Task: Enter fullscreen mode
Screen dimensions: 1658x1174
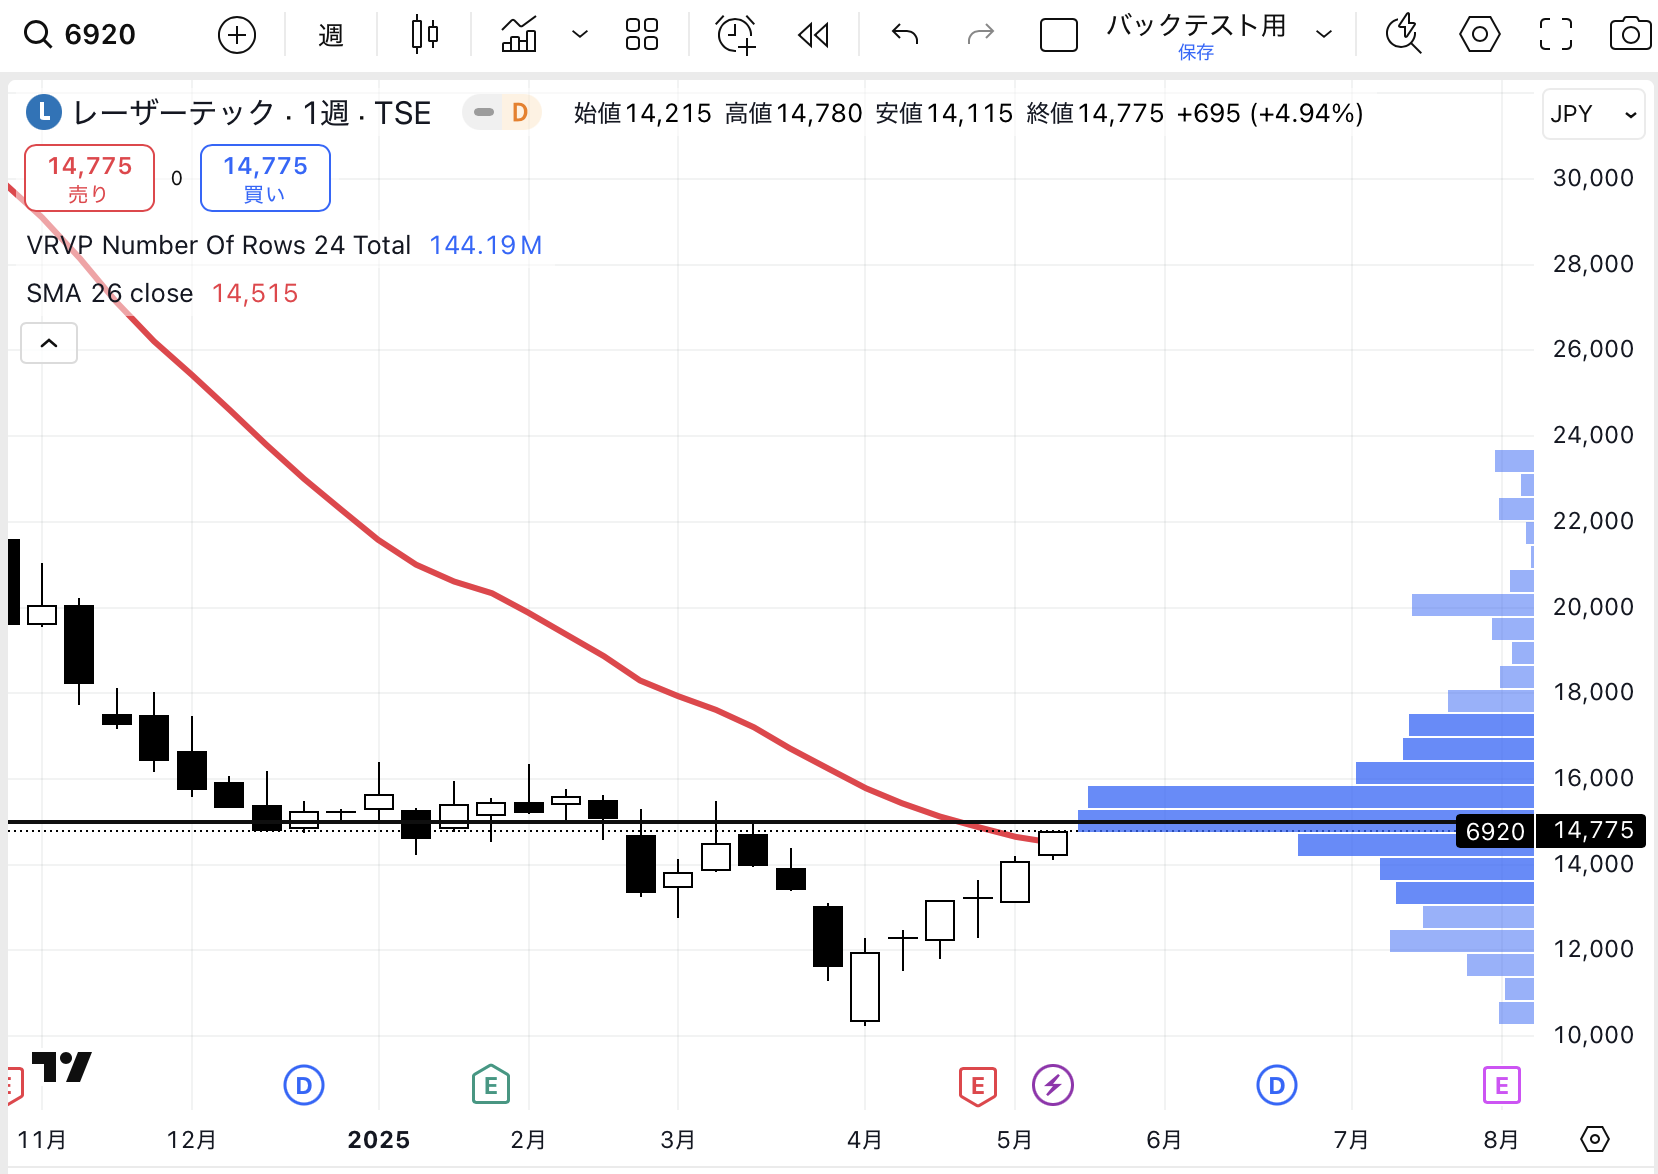Action: coord(1556,35)
